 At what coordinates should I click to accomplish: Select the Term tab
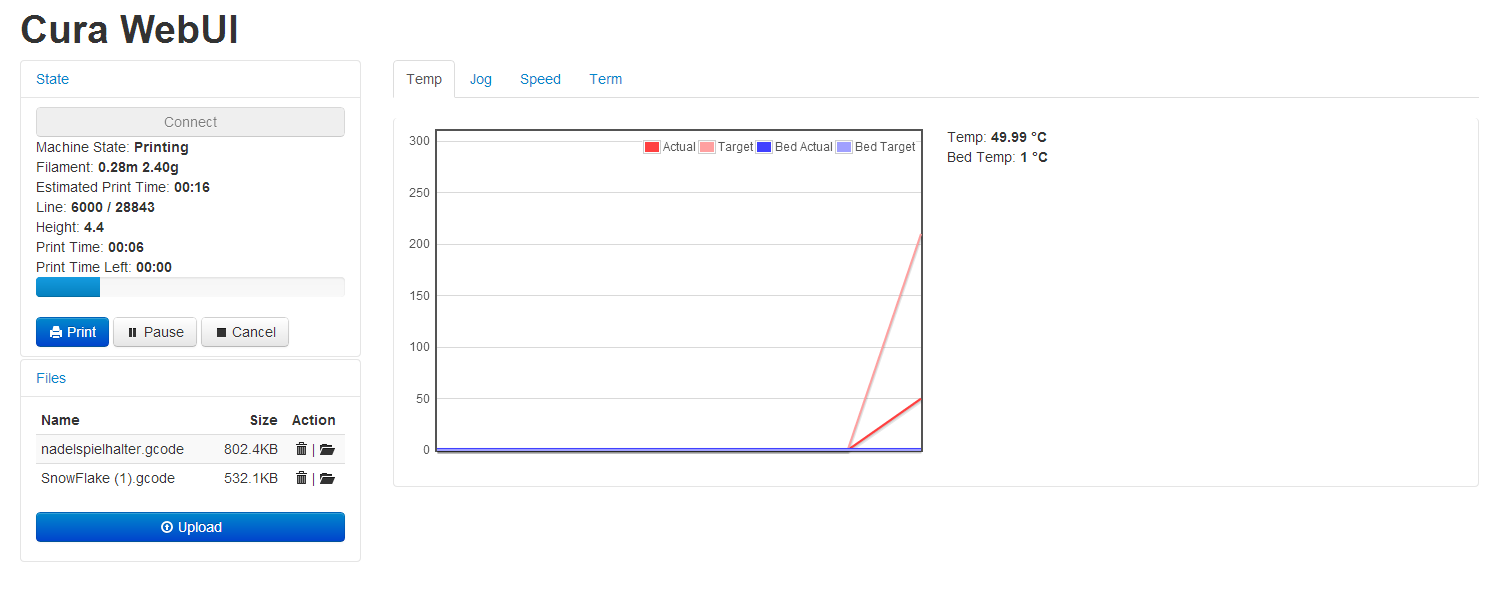pyautogui.click(x=605, y=79)
